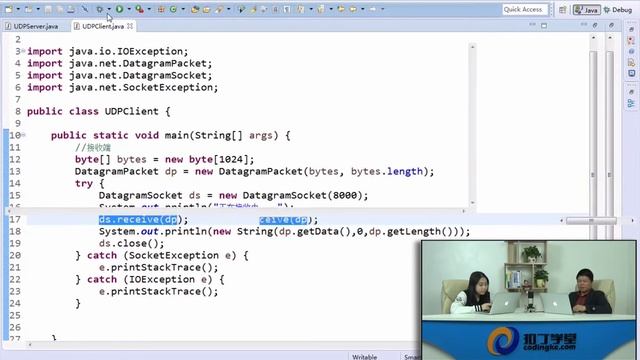Click the Search flashlight toolbar icon

coord(220,9)
